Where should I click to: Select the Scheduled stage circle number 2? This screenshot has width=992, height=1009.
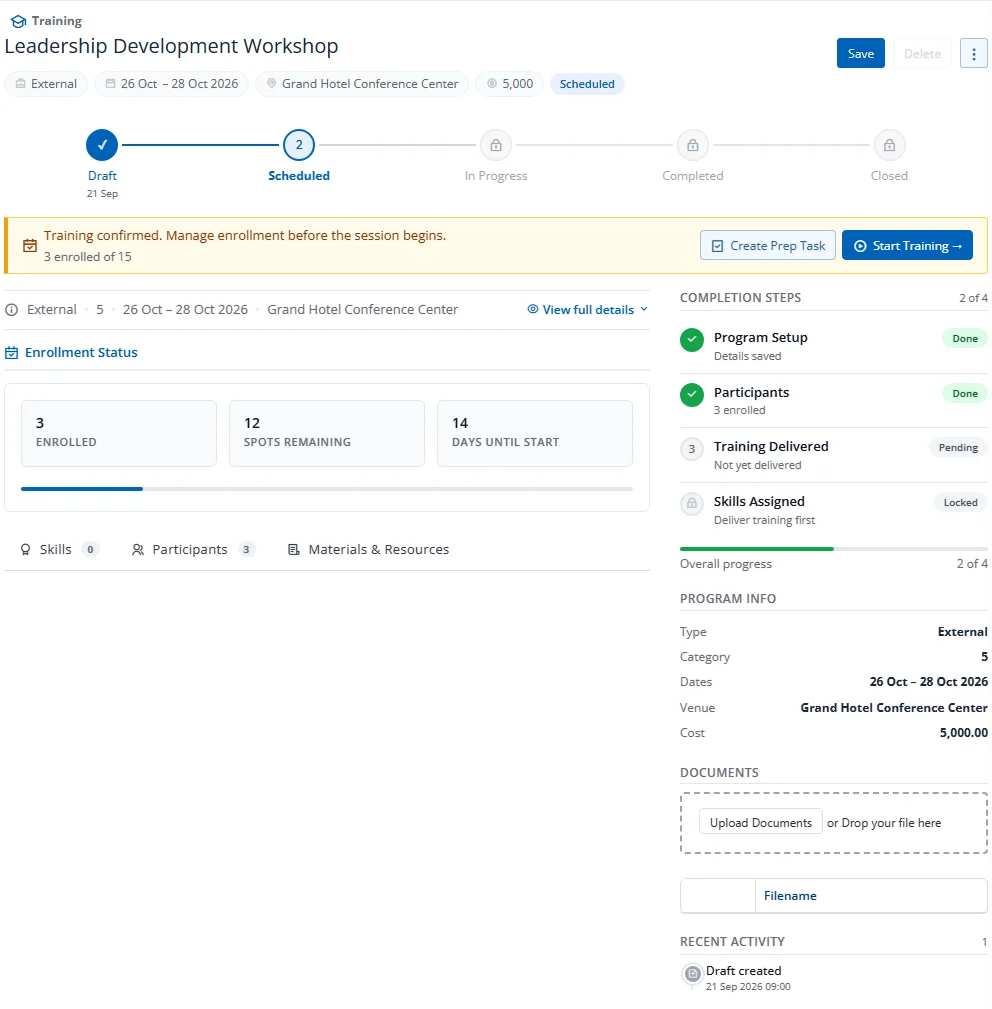pos(299,145)
